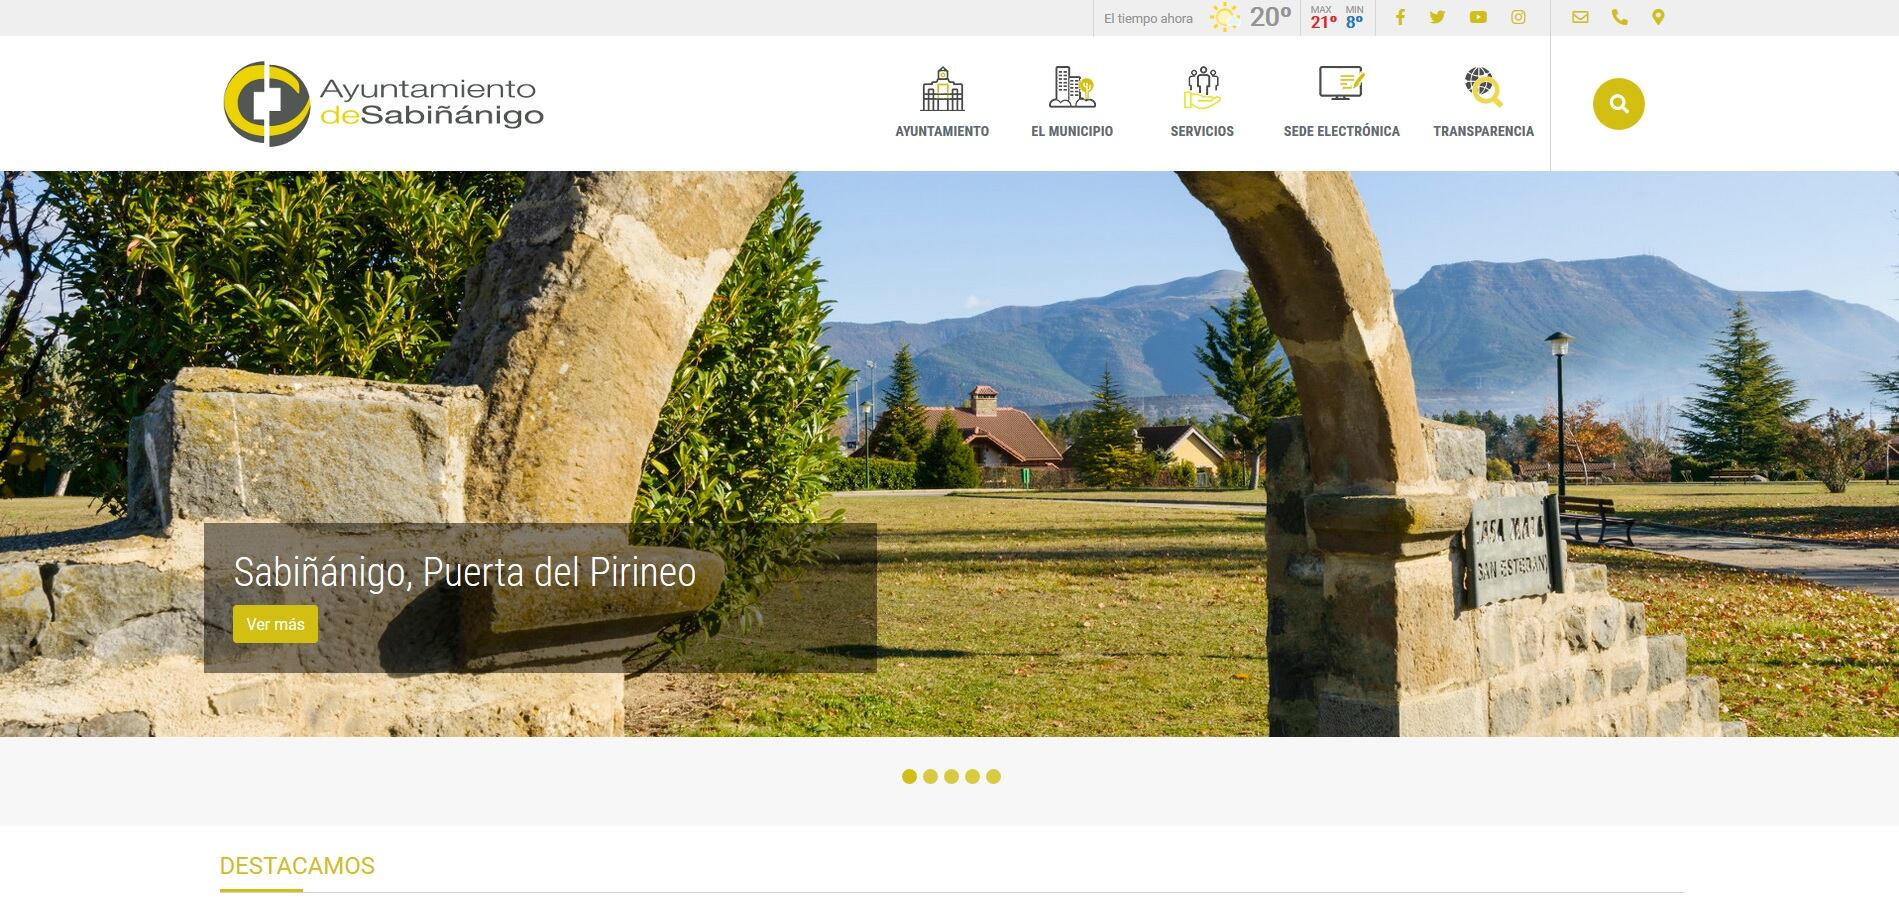Open the Servicios menu
Image resolution: width=1899 pixels, height=909 pixels.
pyautogui.click(x=1202, y=103)
